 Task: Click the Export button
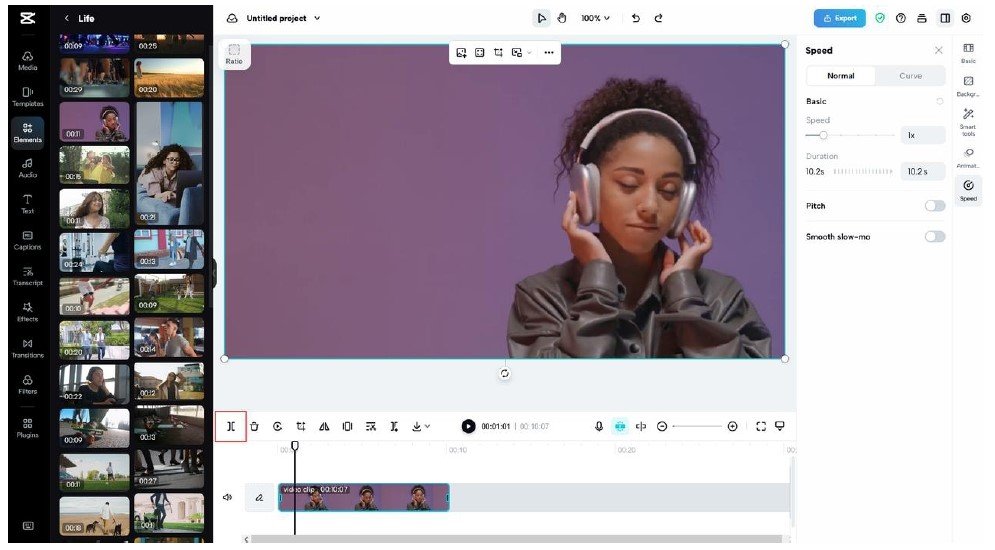tap(839, 18)
